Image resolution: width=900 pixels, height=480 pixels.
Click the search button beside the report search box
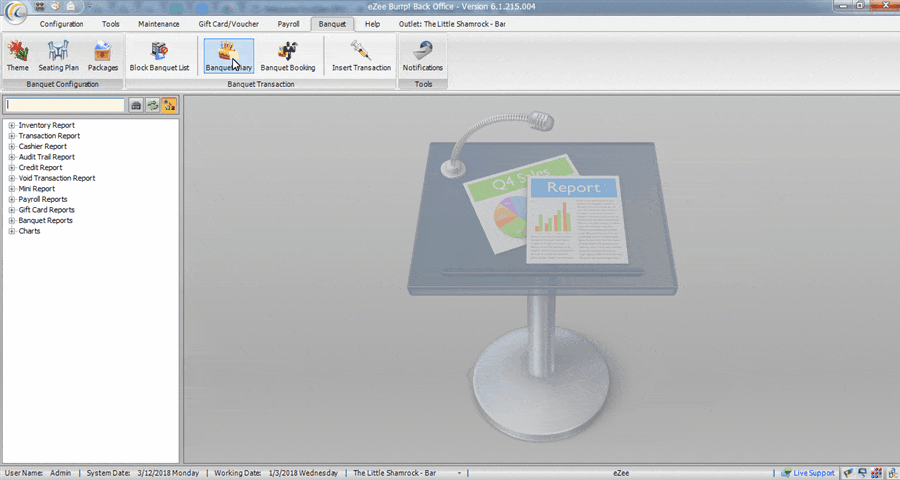click(x=136, y=104)
